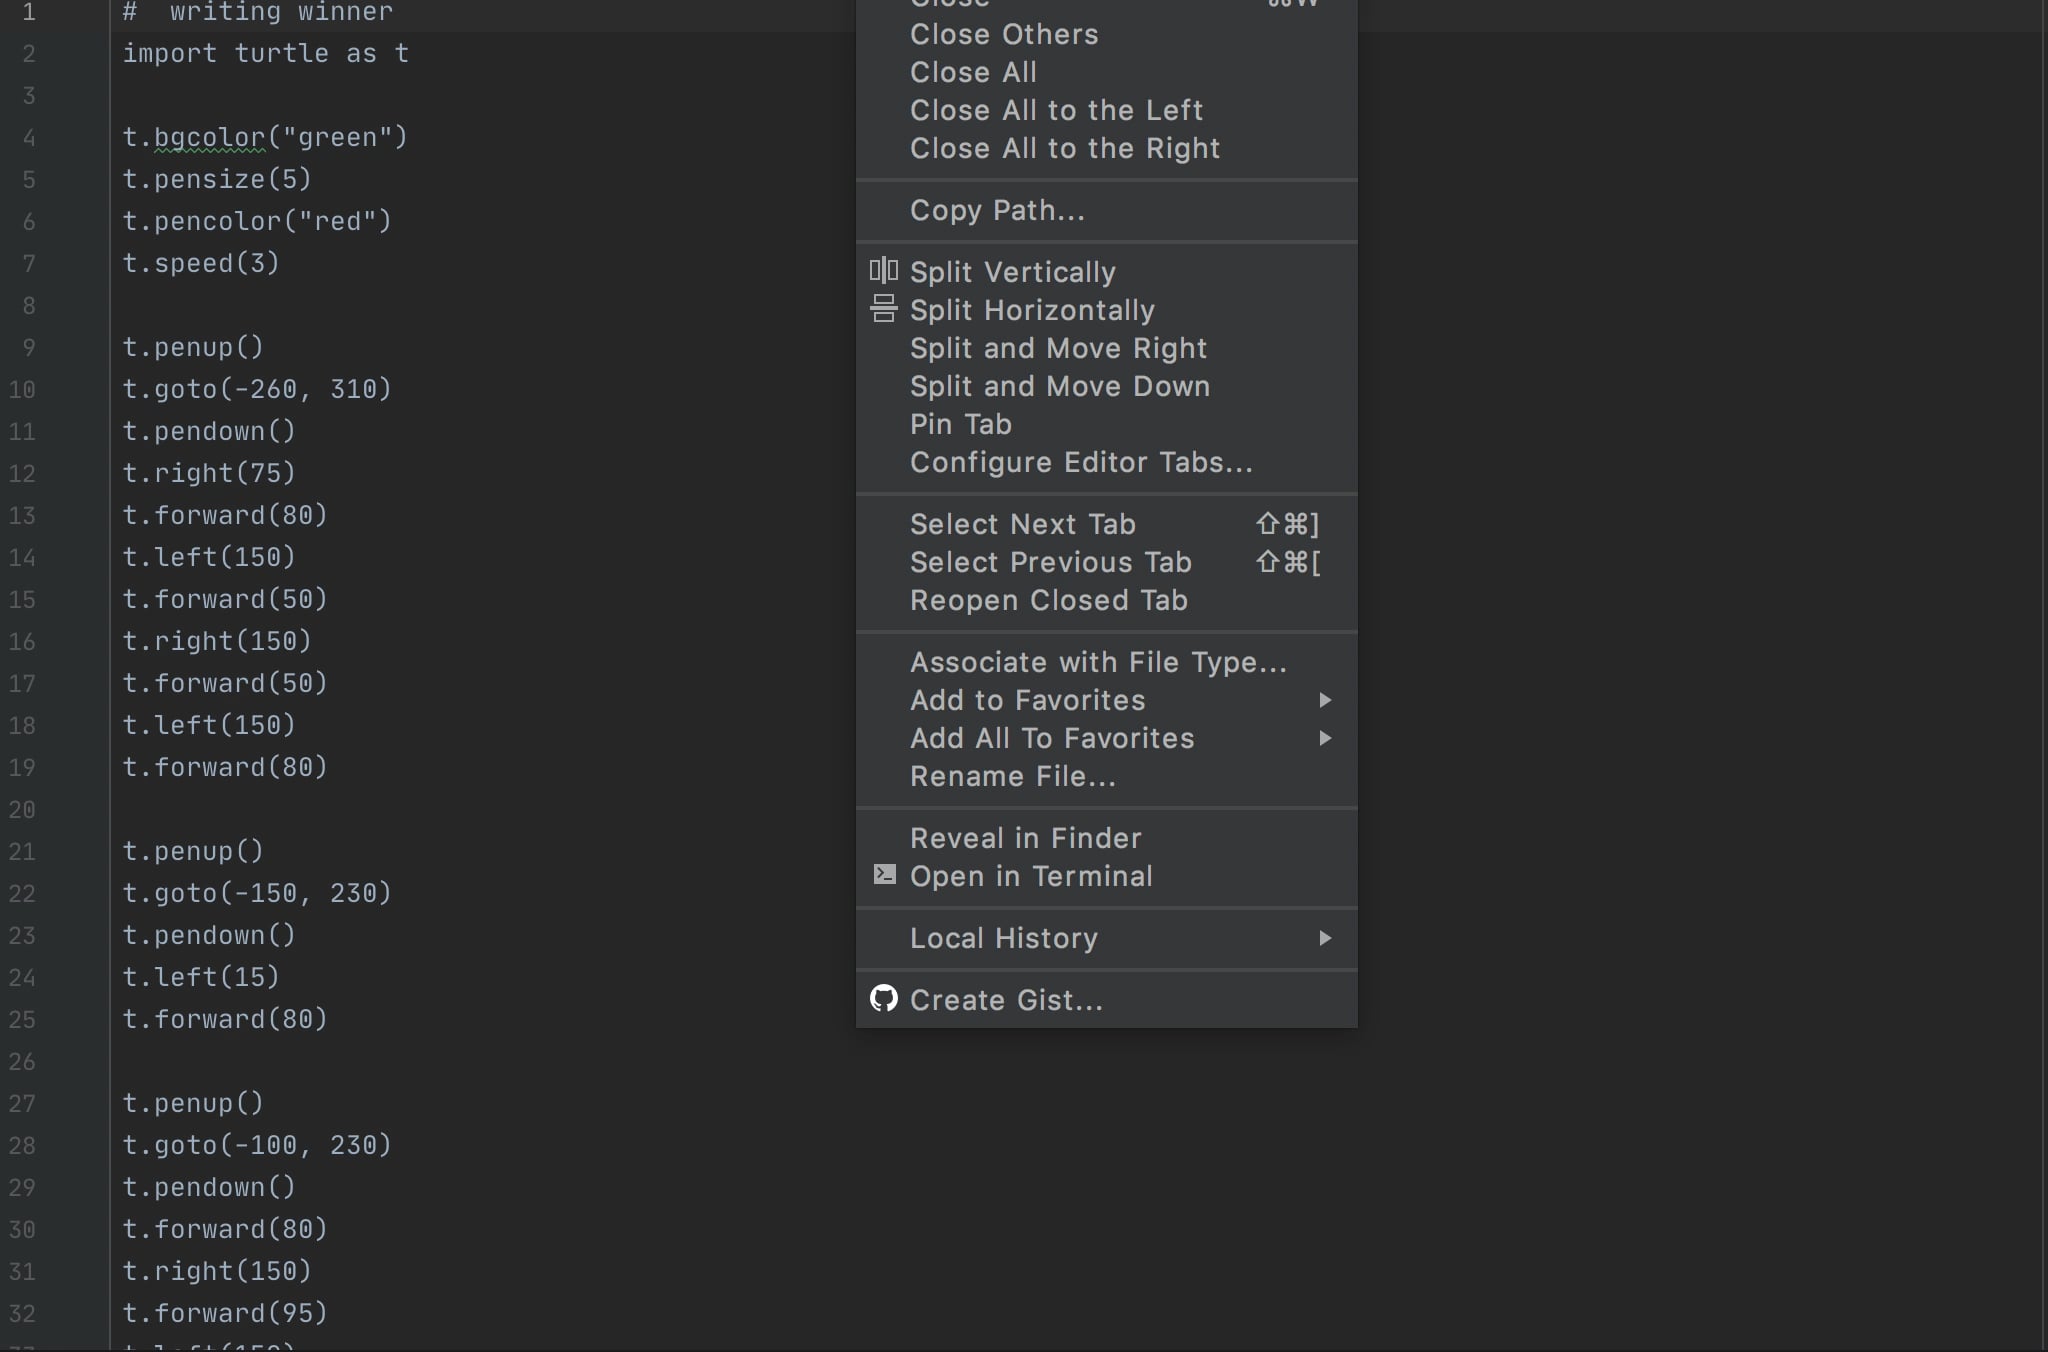Click the t.bgcolor("green") code line
This screenshot has height=1352, width=2048.
pos(265,137)
